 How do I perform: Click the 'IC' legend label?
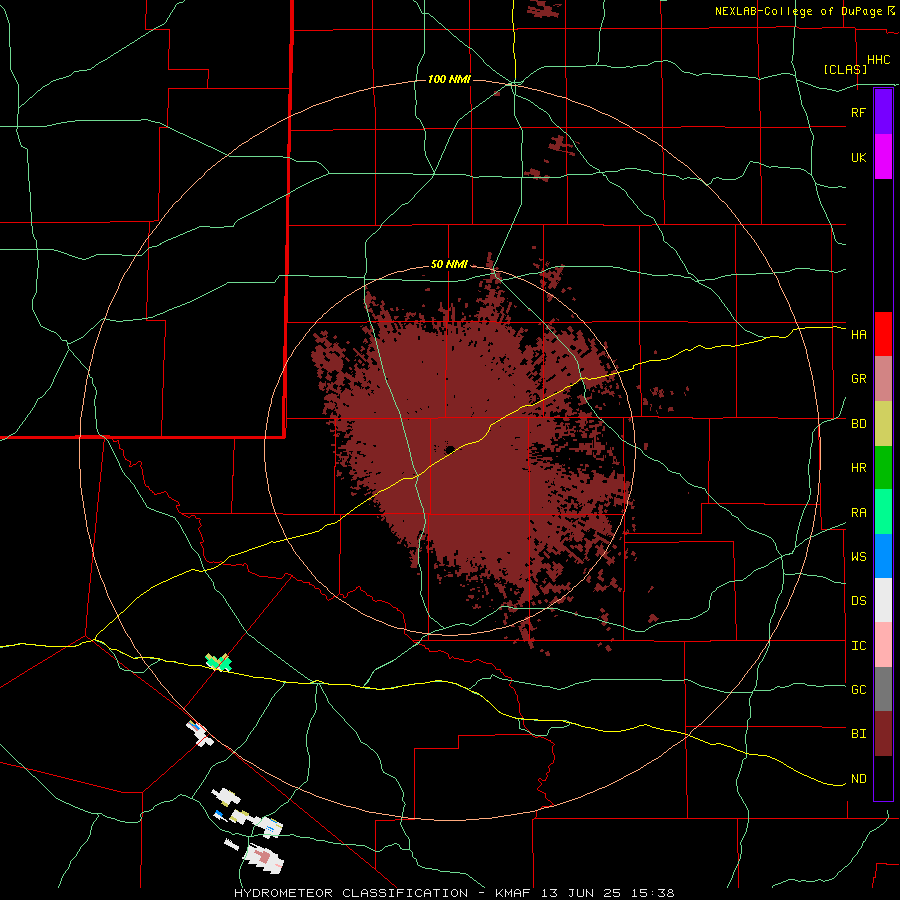858,646
